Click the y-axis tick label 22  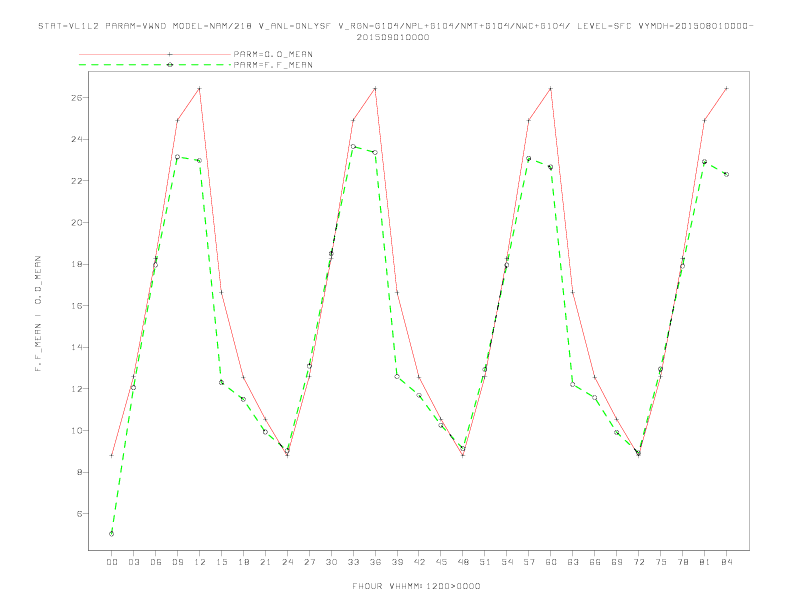coord(77,181)
